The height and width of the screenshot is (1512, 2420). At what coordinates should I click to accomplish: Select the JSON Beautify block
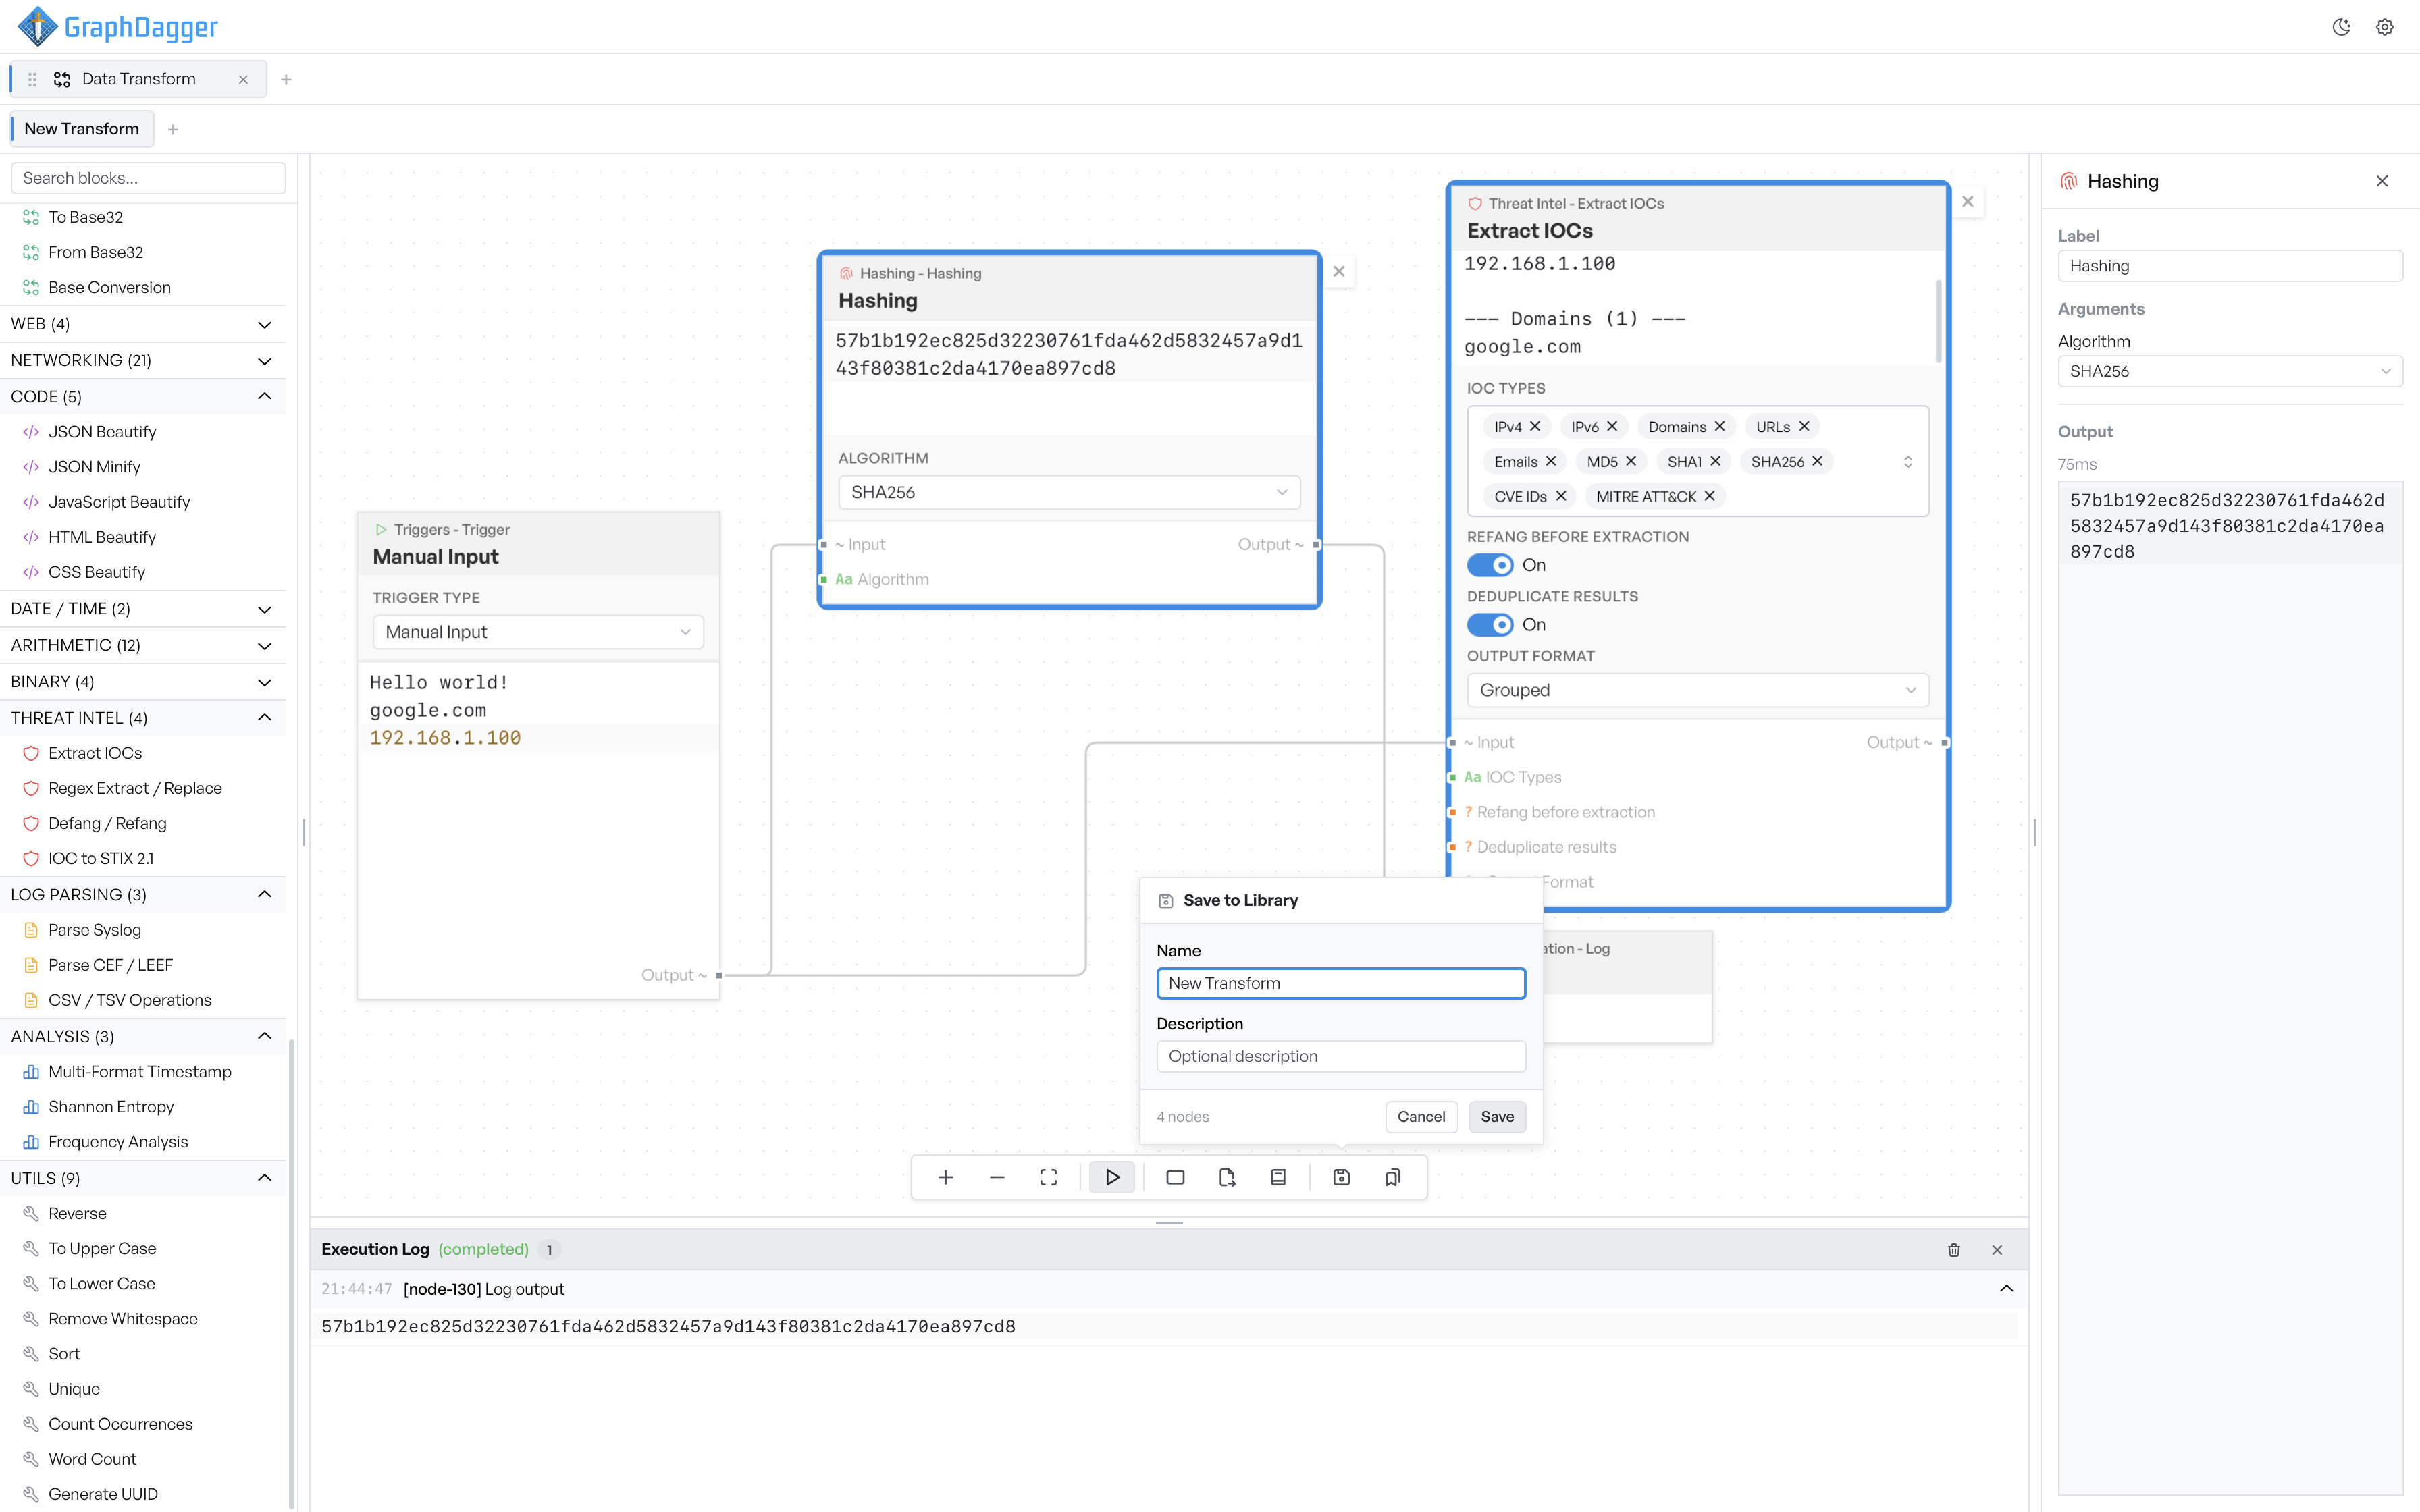click(x=143, y=432)
